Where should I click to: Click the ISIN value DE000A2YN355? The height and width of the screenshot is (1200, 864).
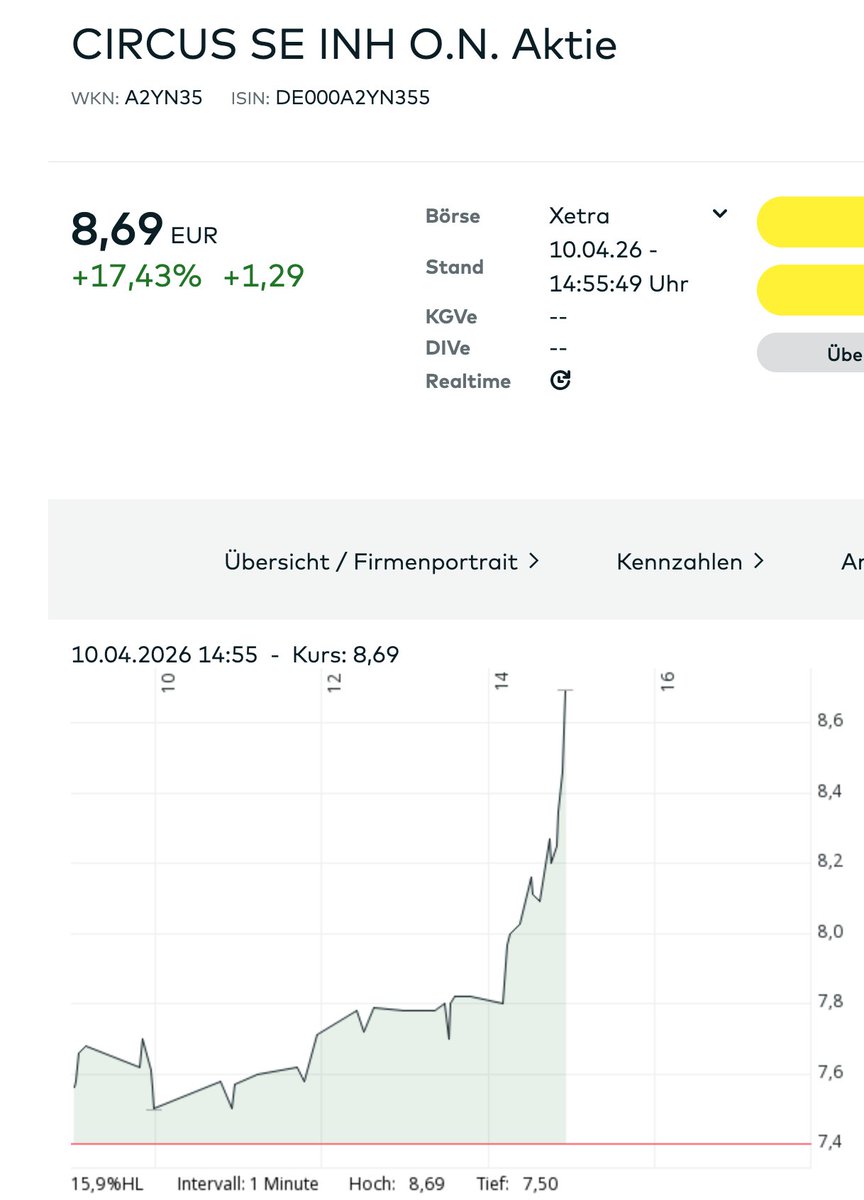353,98
